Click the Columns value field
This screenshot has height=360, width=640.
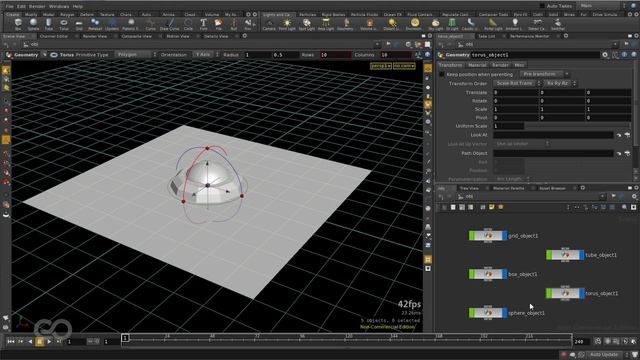coord(396,55)
